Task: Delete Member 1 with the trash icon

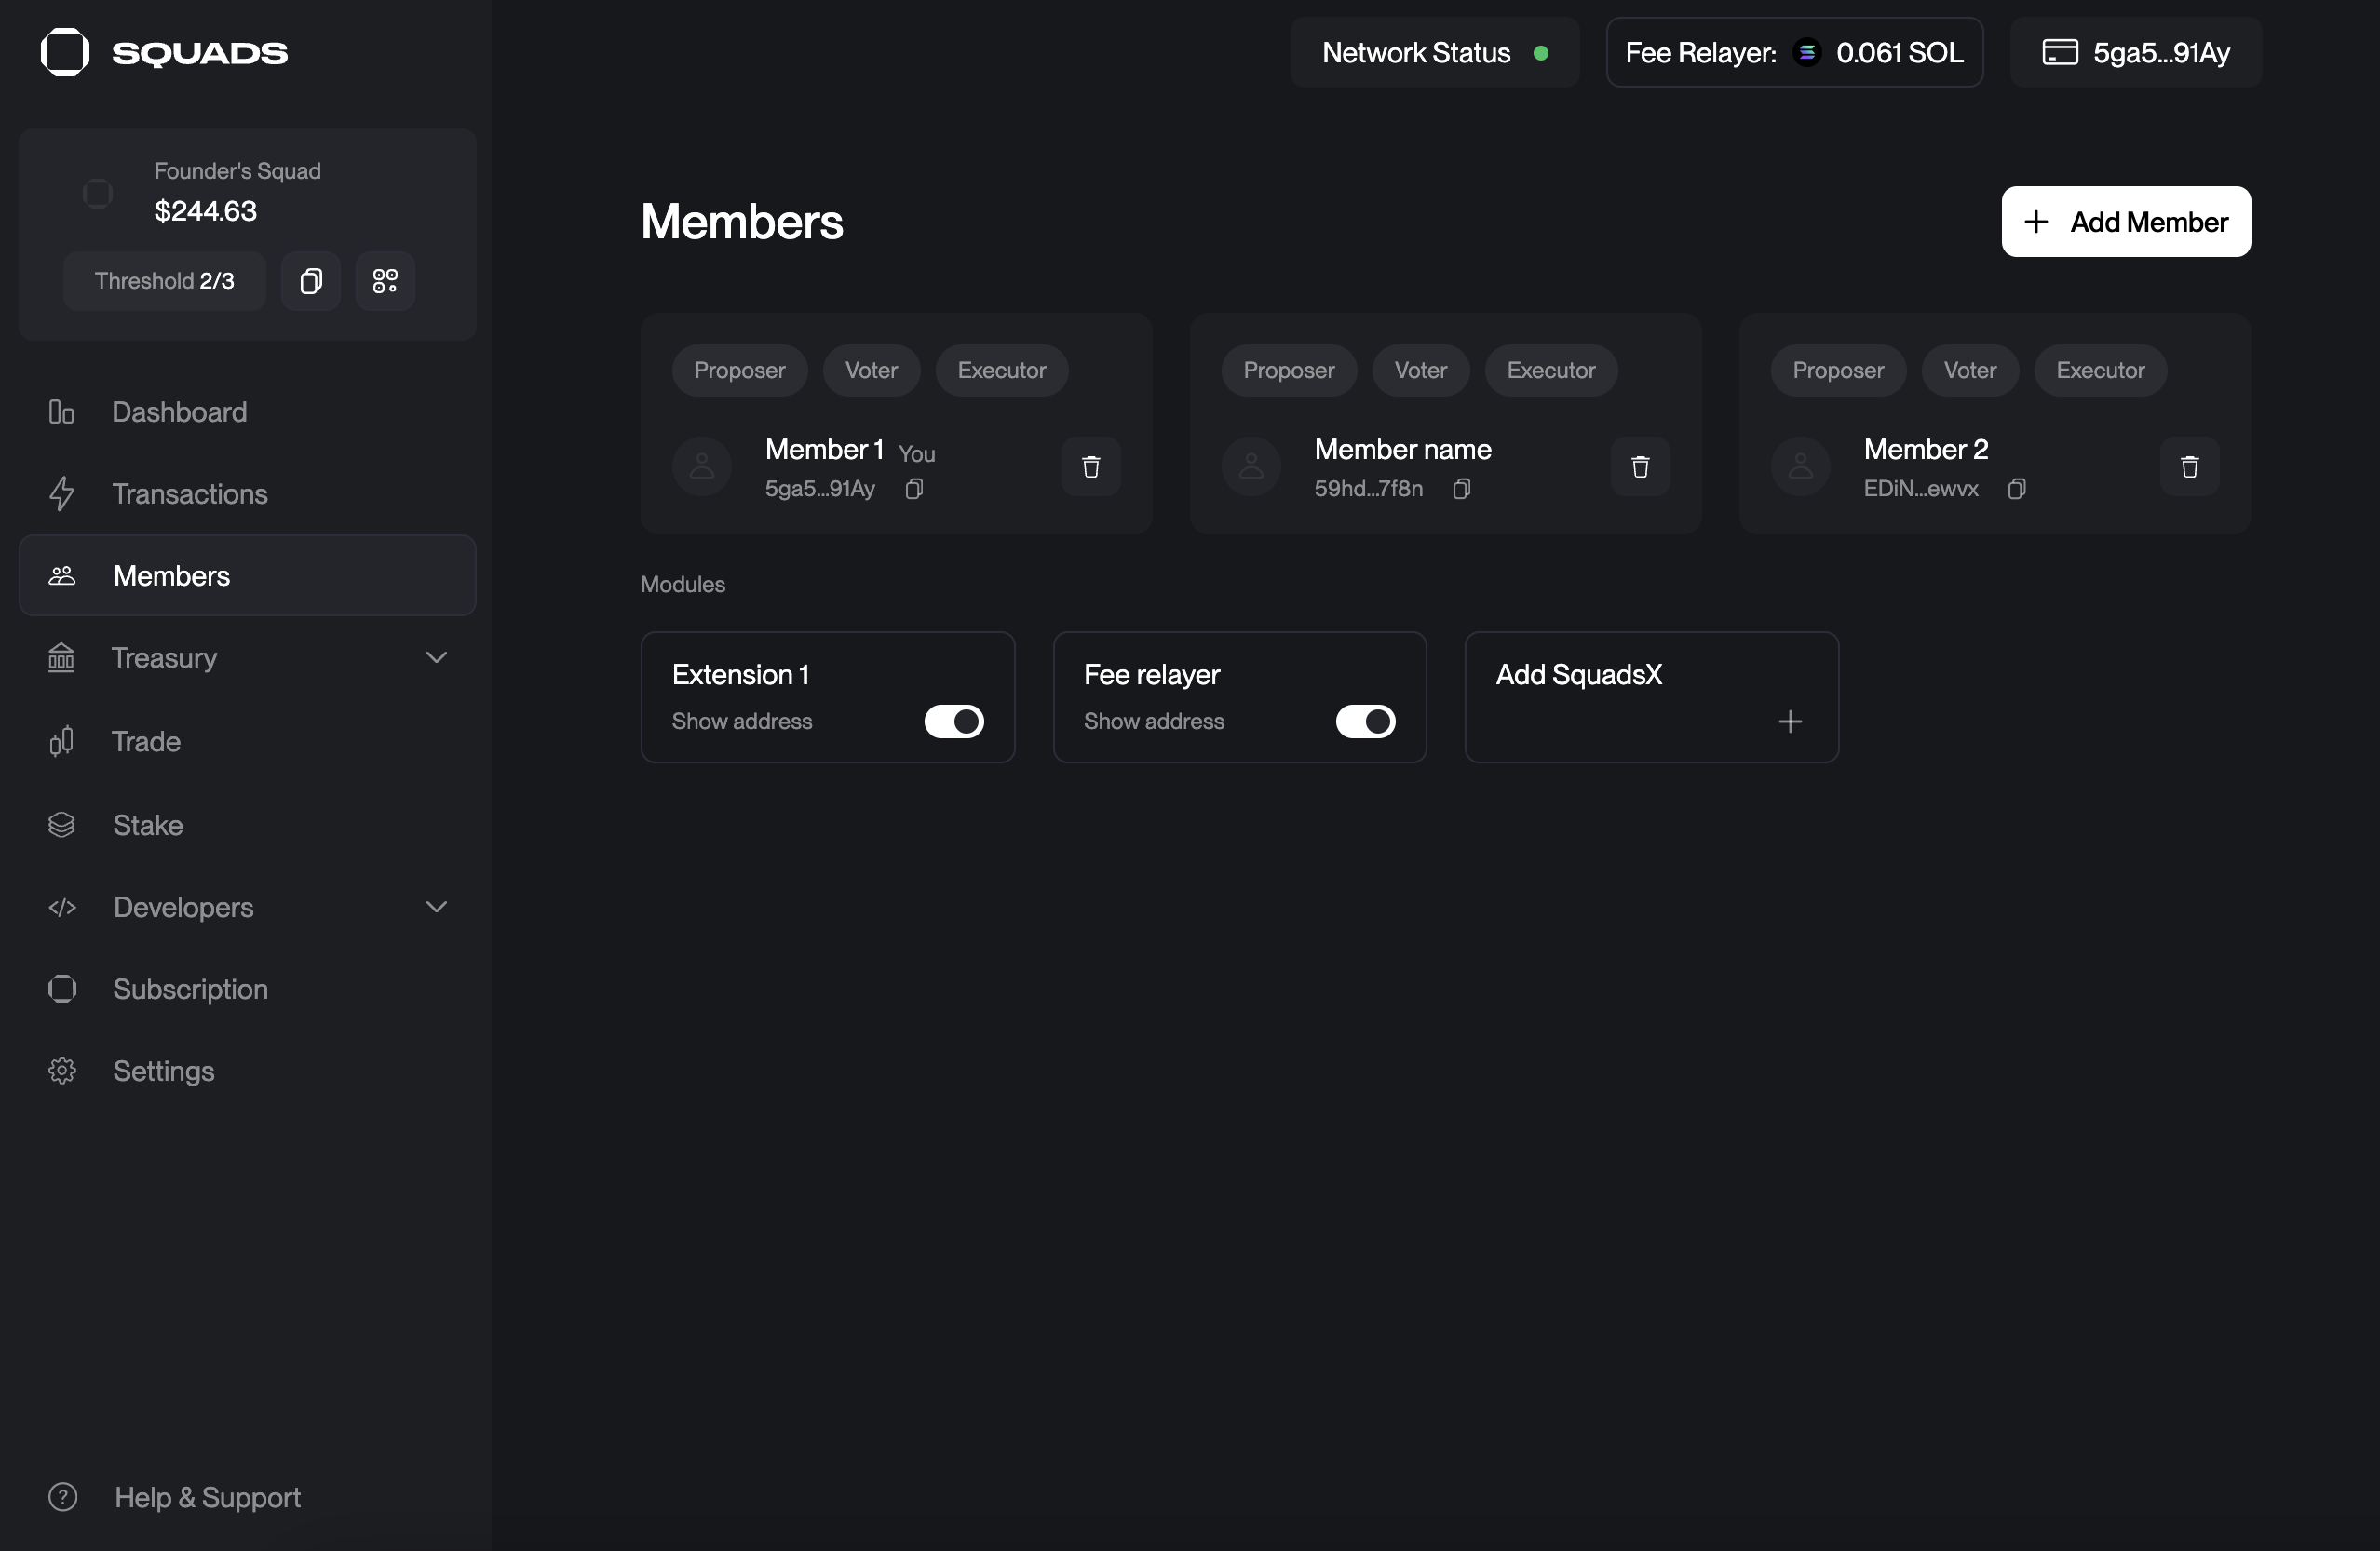Action: click(1090, 466)
